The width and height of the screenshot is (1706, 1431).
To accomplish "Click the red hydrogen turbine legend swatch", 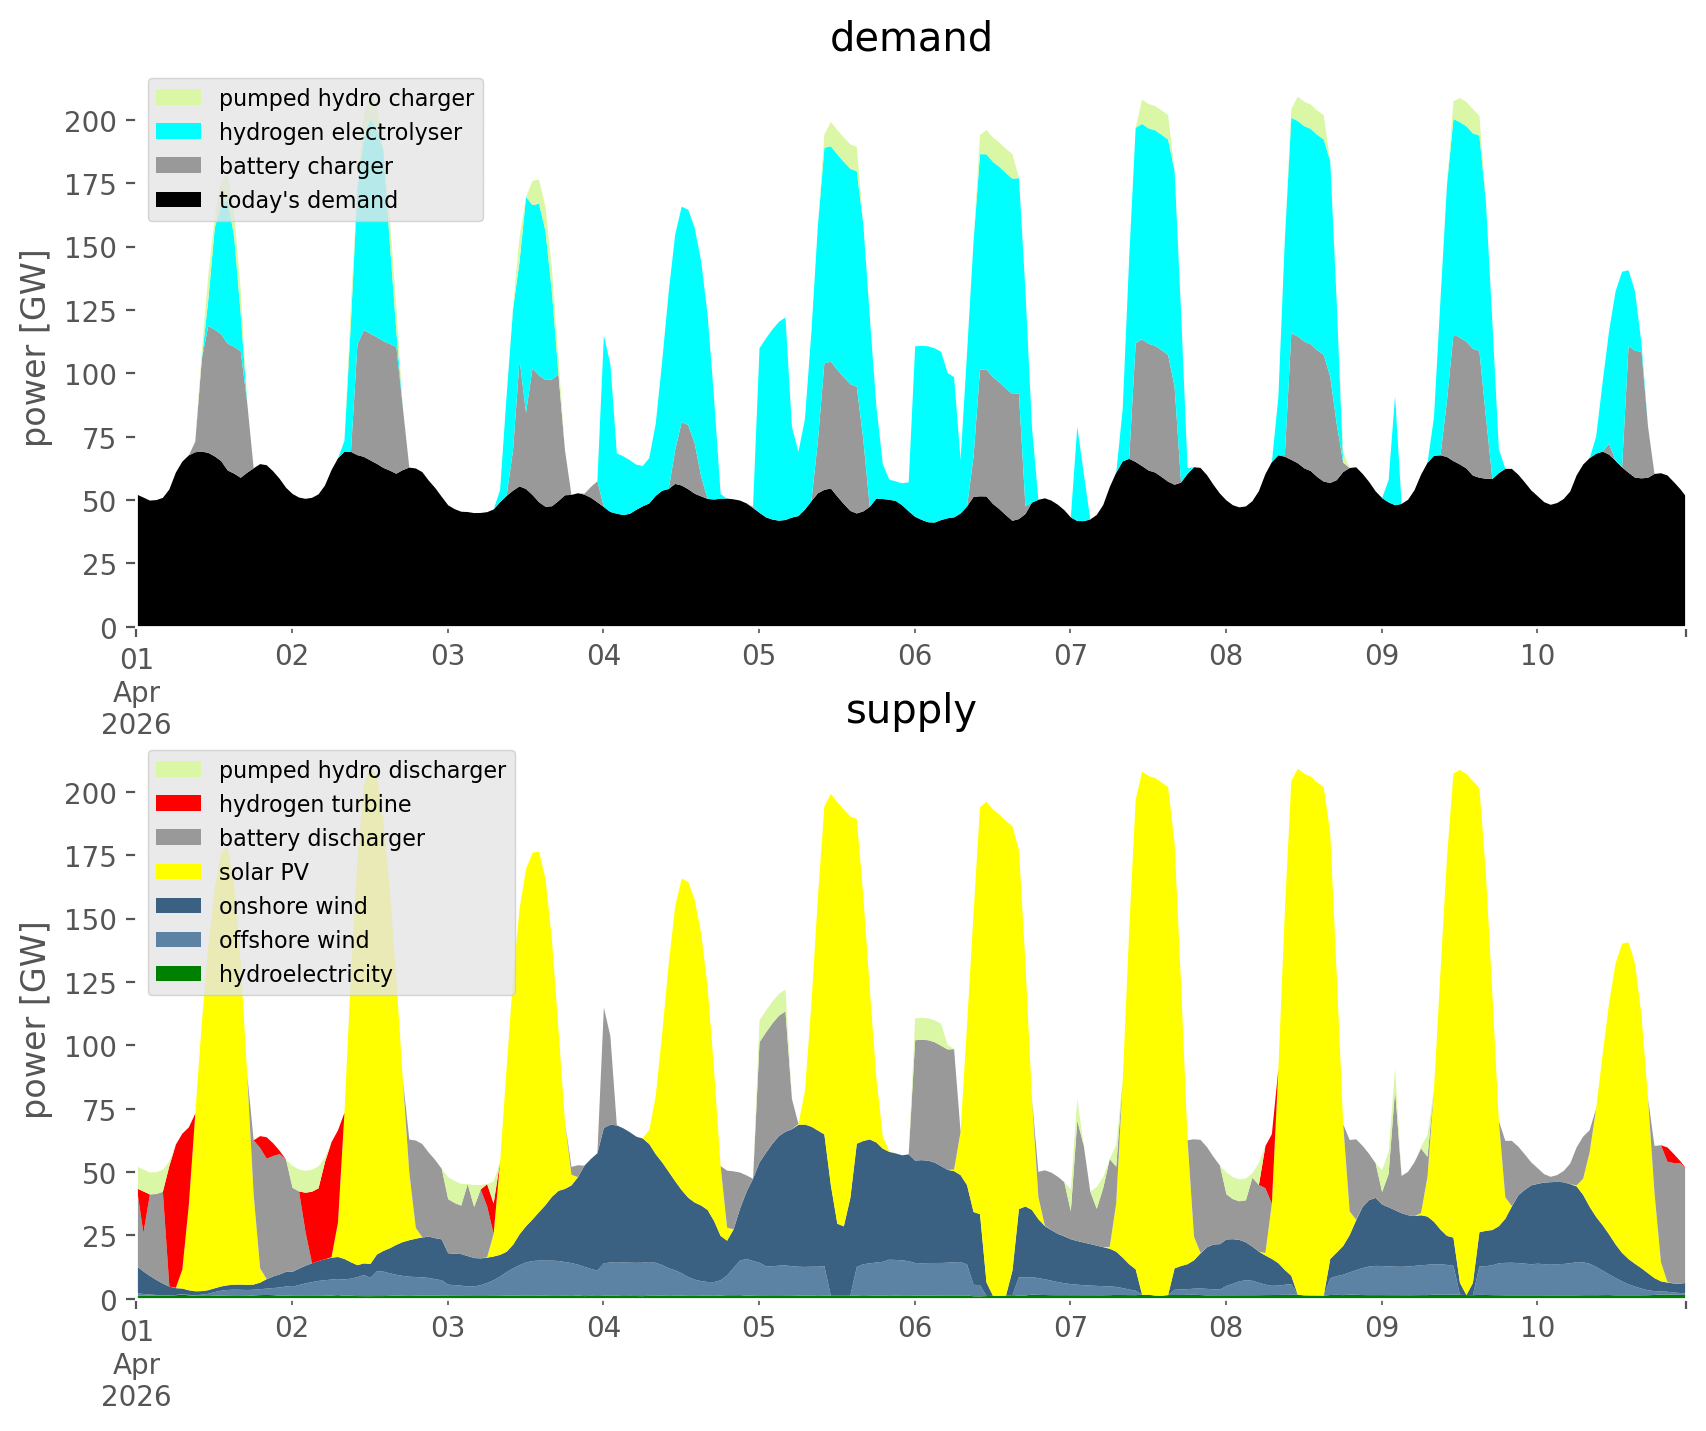I will (x=179, y=804).
